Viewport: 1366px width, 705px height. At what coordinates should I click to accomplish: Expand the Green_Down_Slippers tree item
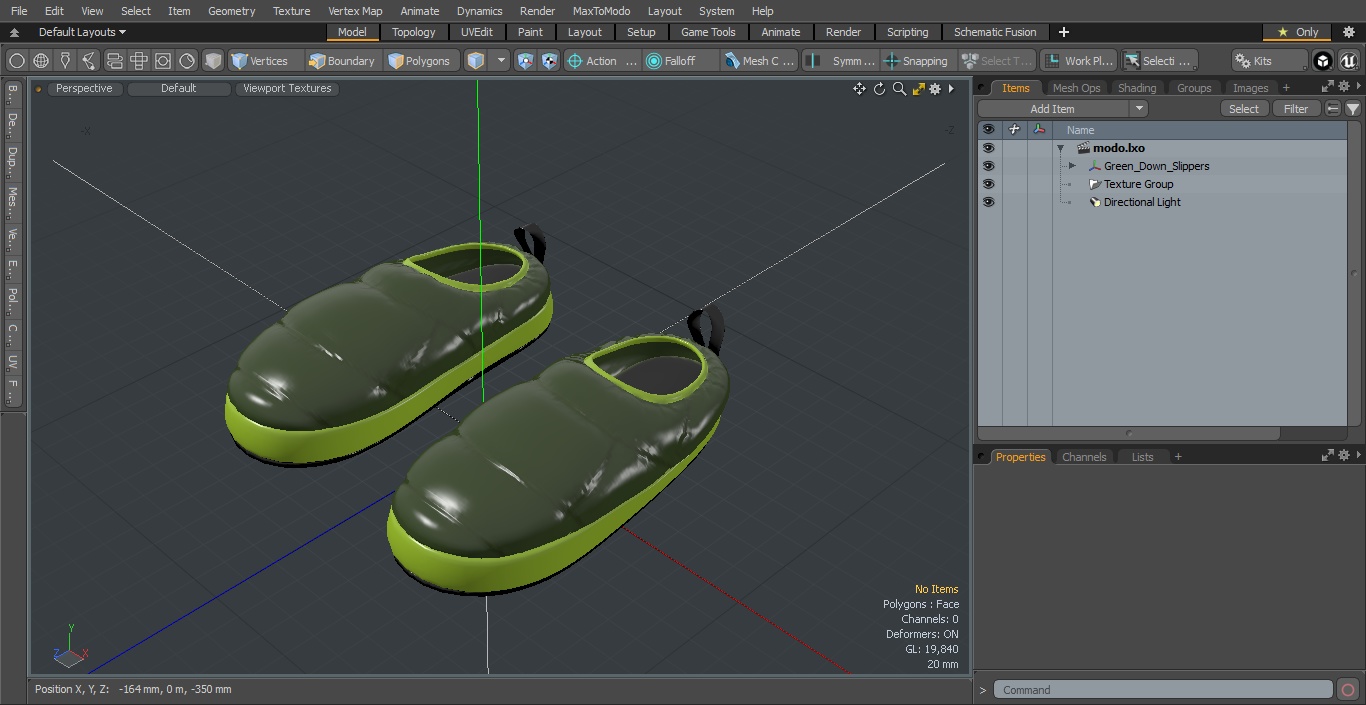(1072, 166)
